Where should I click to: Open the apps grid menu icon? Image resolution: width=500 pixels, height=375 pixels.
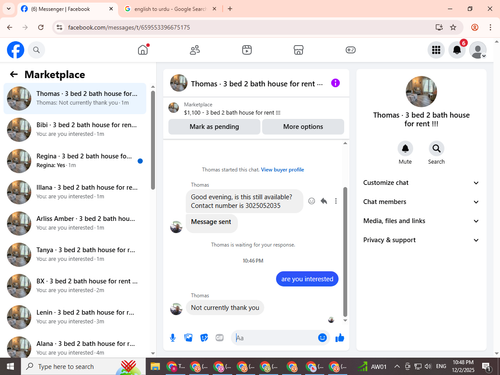tap(436, 50)
